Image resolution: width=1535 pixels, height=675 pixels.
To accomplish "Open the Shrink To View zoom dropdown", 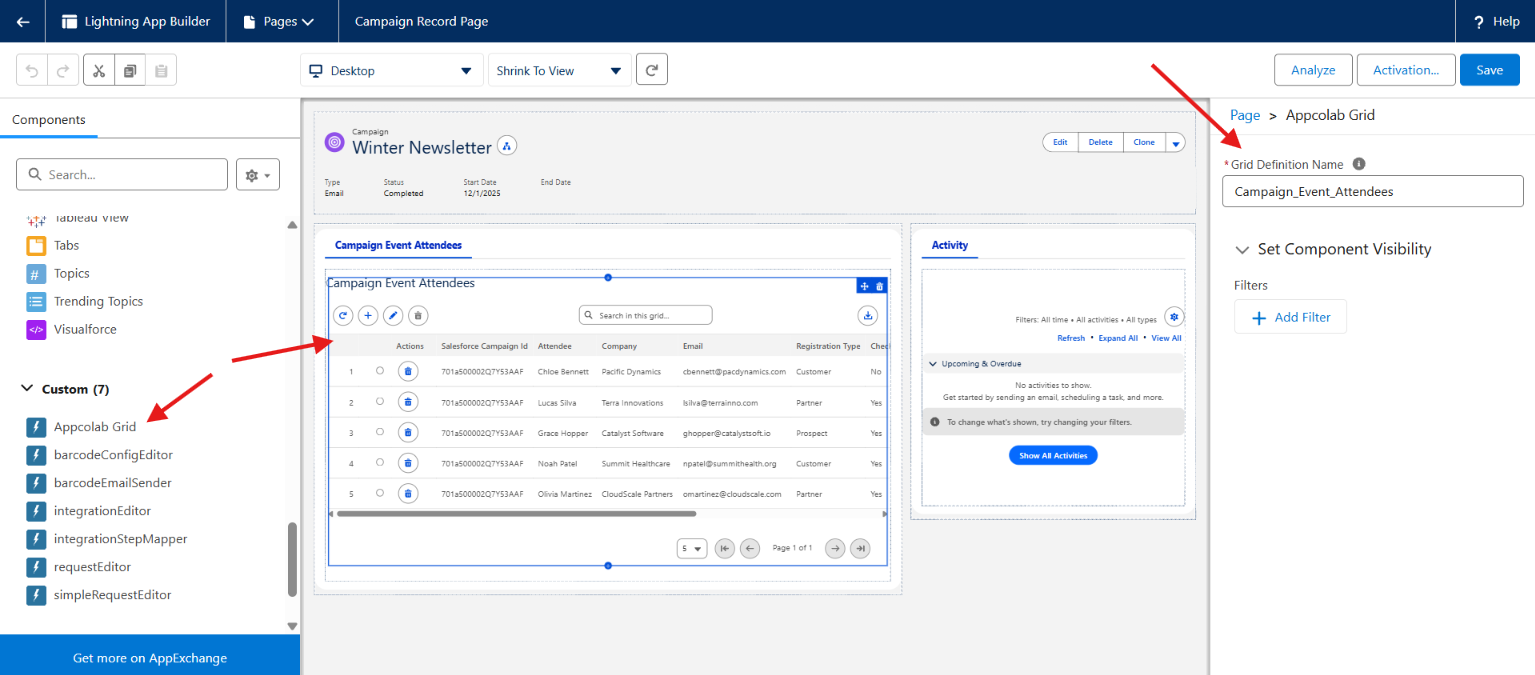I will [x=560, y=71].
